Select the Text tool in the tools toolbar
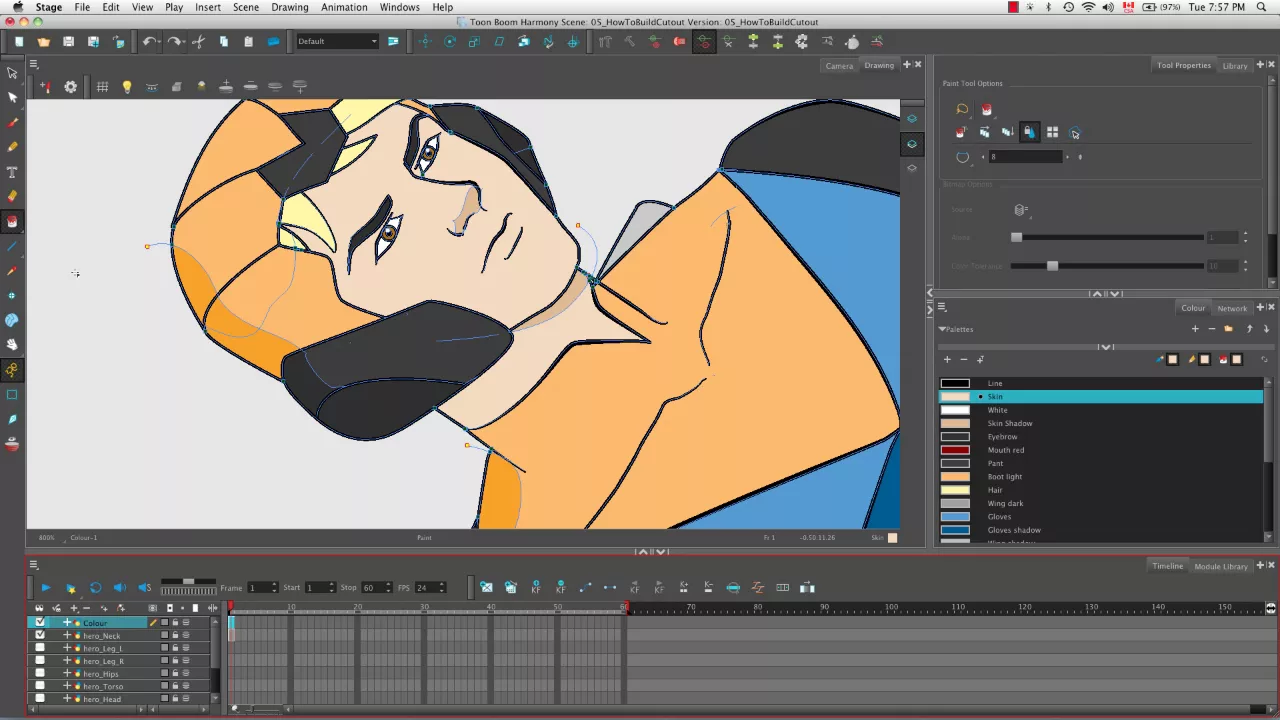 (x=12, y=172)
